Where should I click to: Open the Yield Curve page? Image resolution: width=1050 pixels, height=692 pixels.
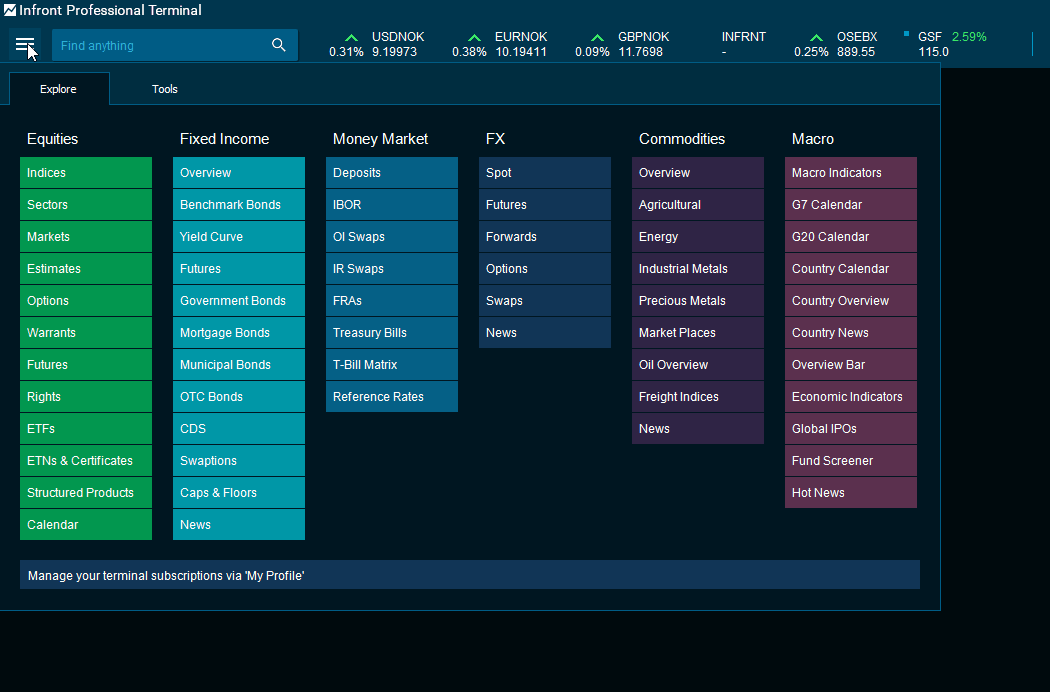(238, 237)
